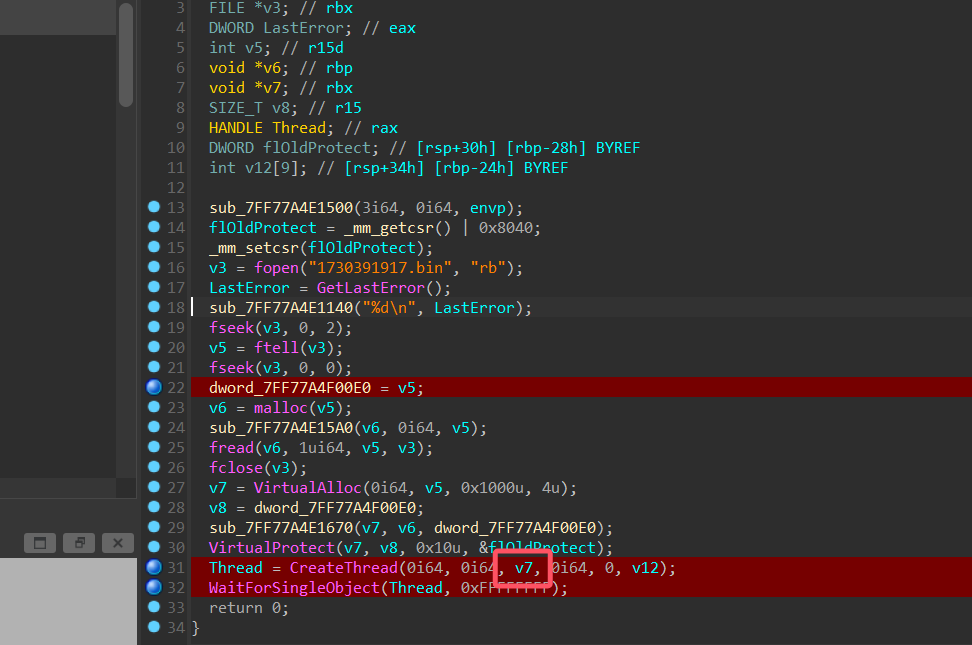Click the v7 argument in CreateThread
This screenshot has width=972, height=645.
coord(524,567)
